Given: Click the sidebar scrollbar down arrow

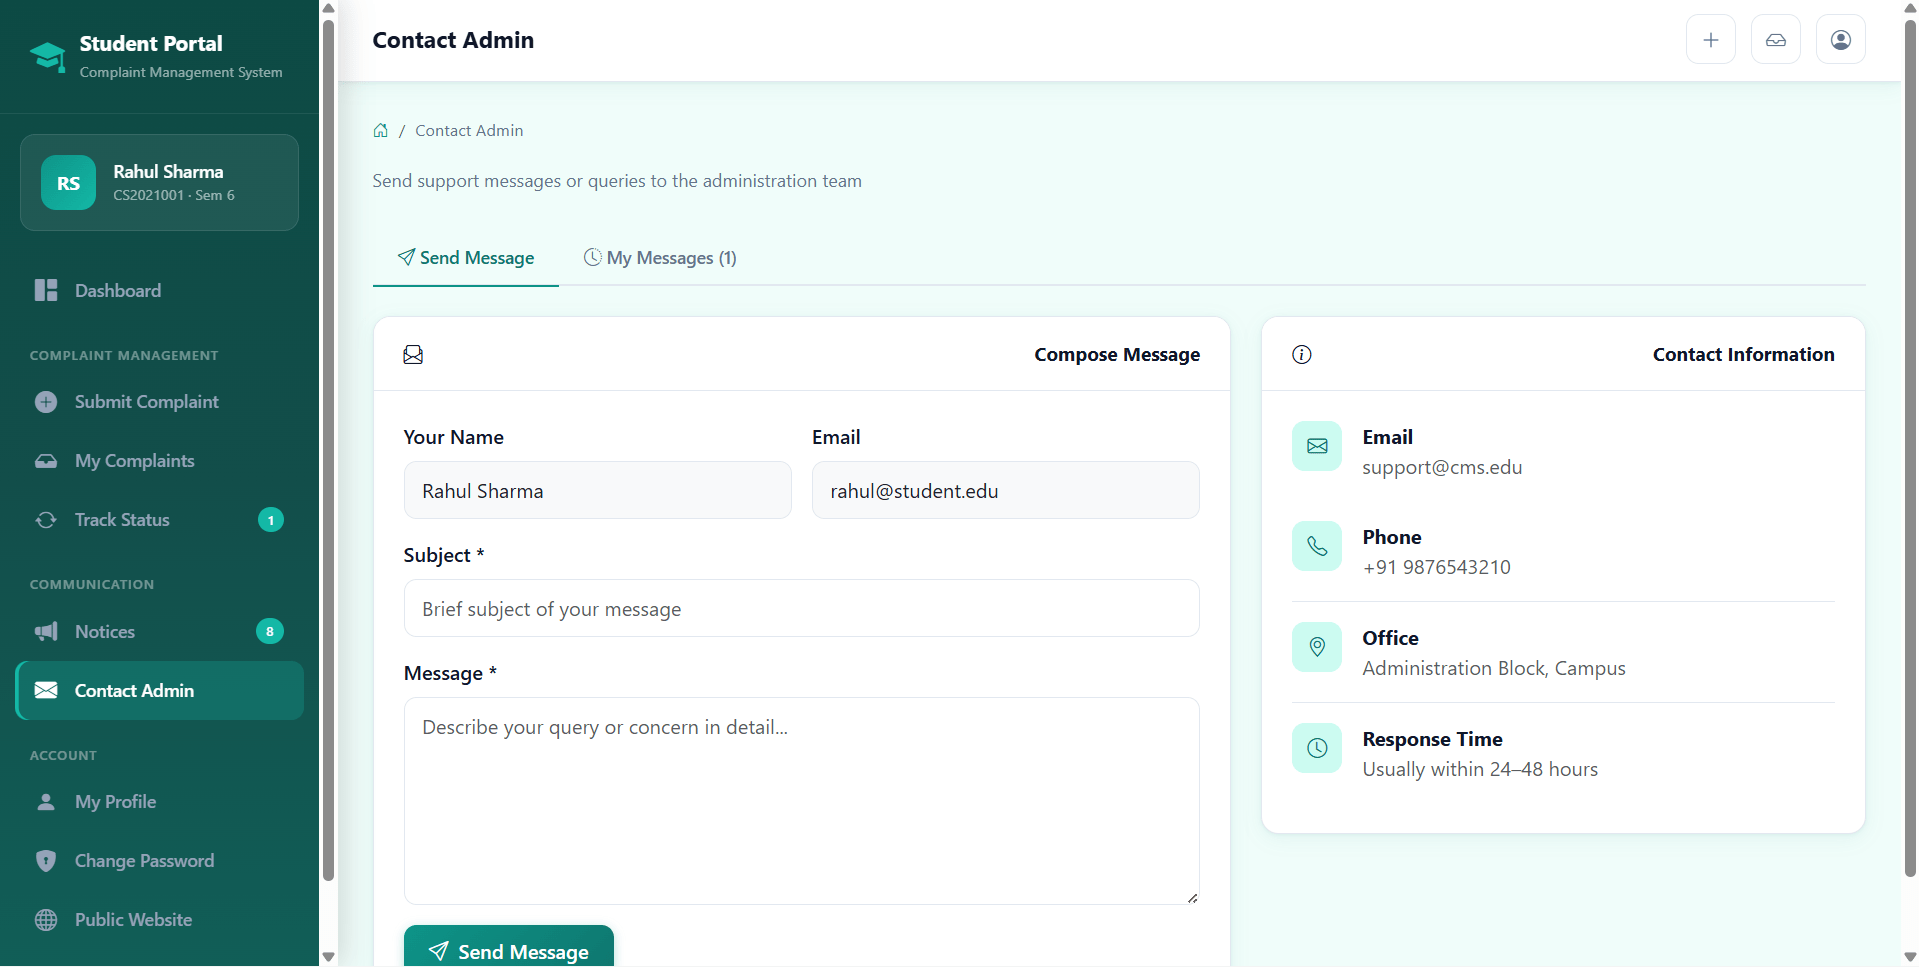Looking at the screenshot, I should click(328, 958).
